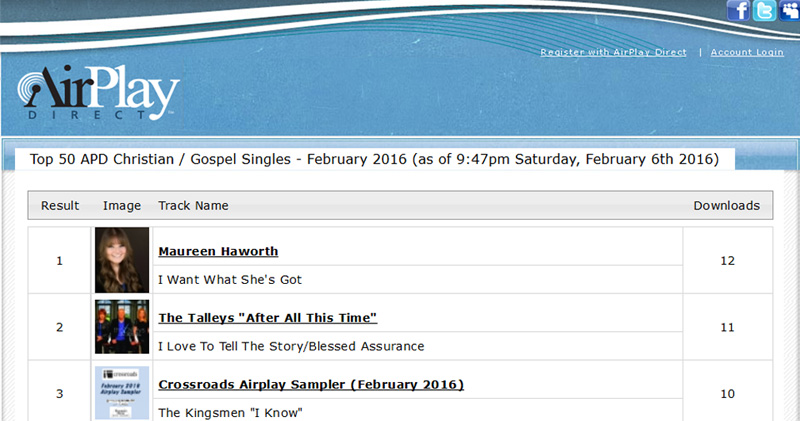Click rank number 3 cell

pos(60,391)
